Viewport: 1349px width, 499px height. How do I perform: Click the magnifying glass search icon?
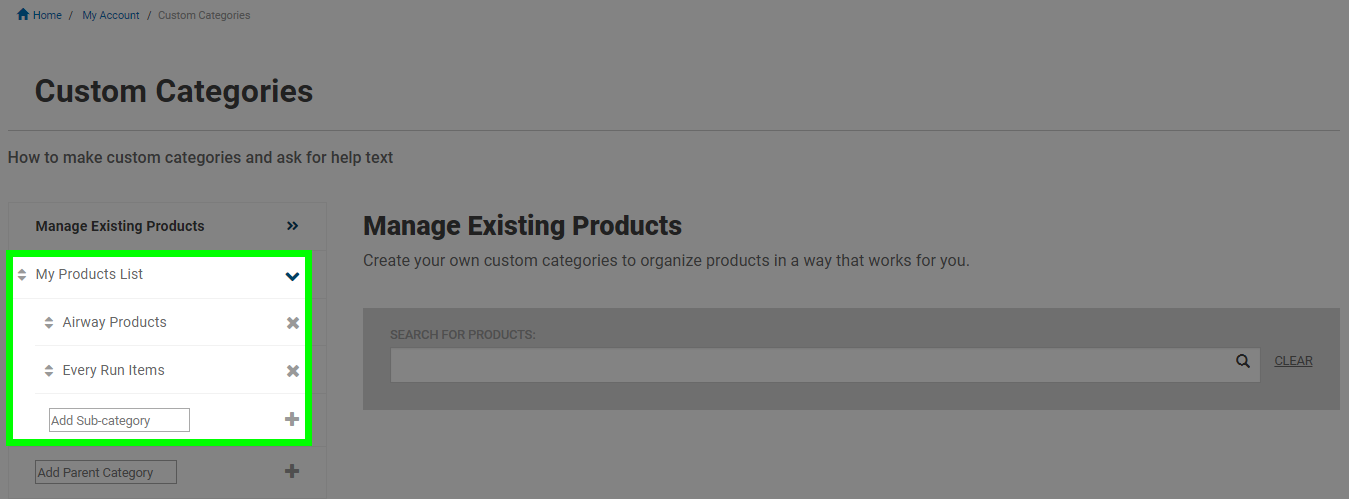[1243, 362]
